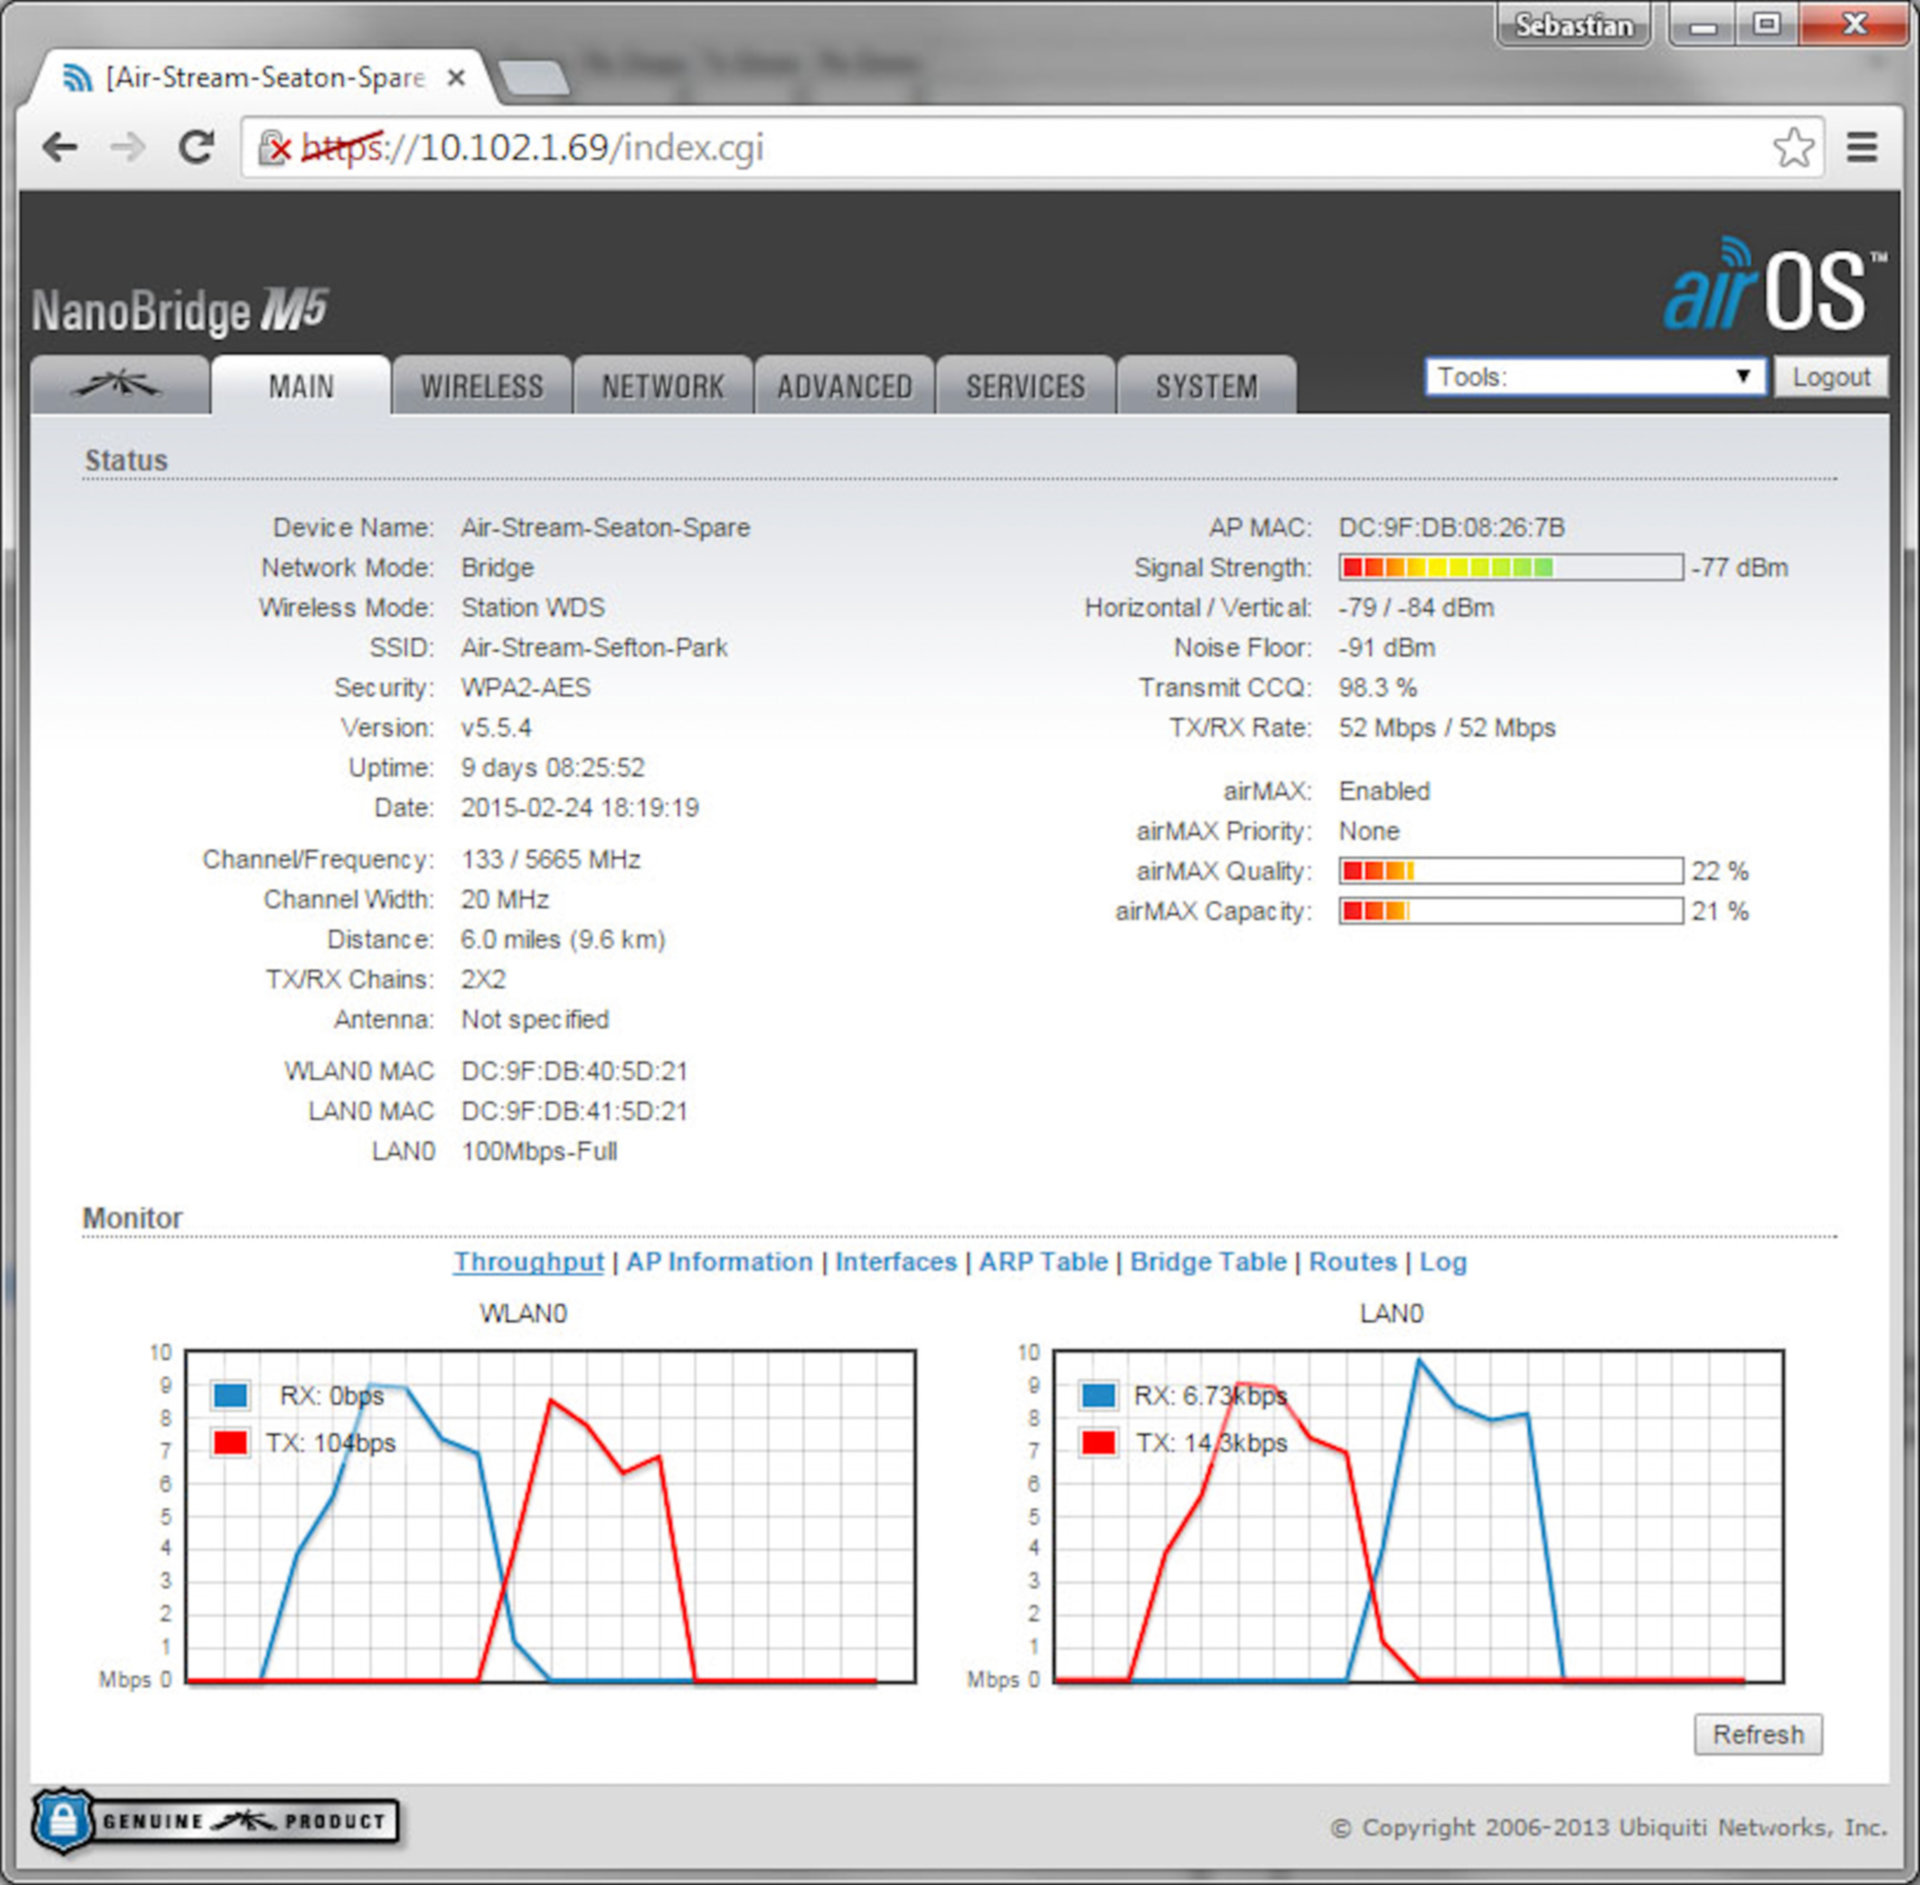Click the Sebastian profile button
The height and width of the screenshot is (1885, 1920).
[x=1574, y=25]
